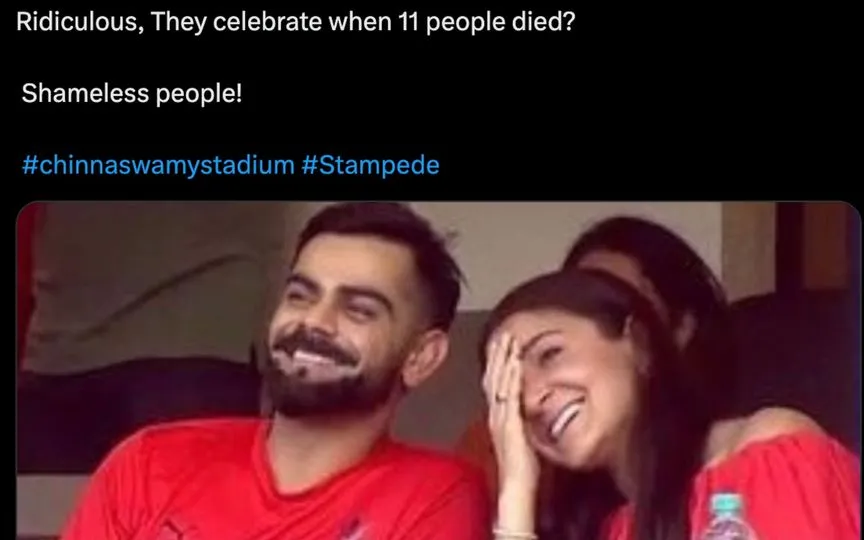
Task: Click the 'Ridiculous, They celebrate' tweet text
Action: 295,22
